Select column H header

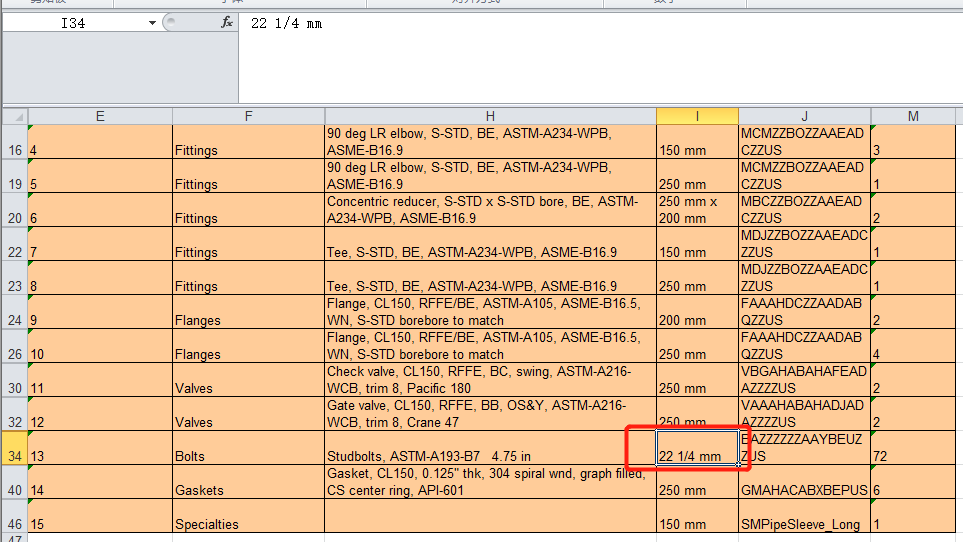pos(490,117)
